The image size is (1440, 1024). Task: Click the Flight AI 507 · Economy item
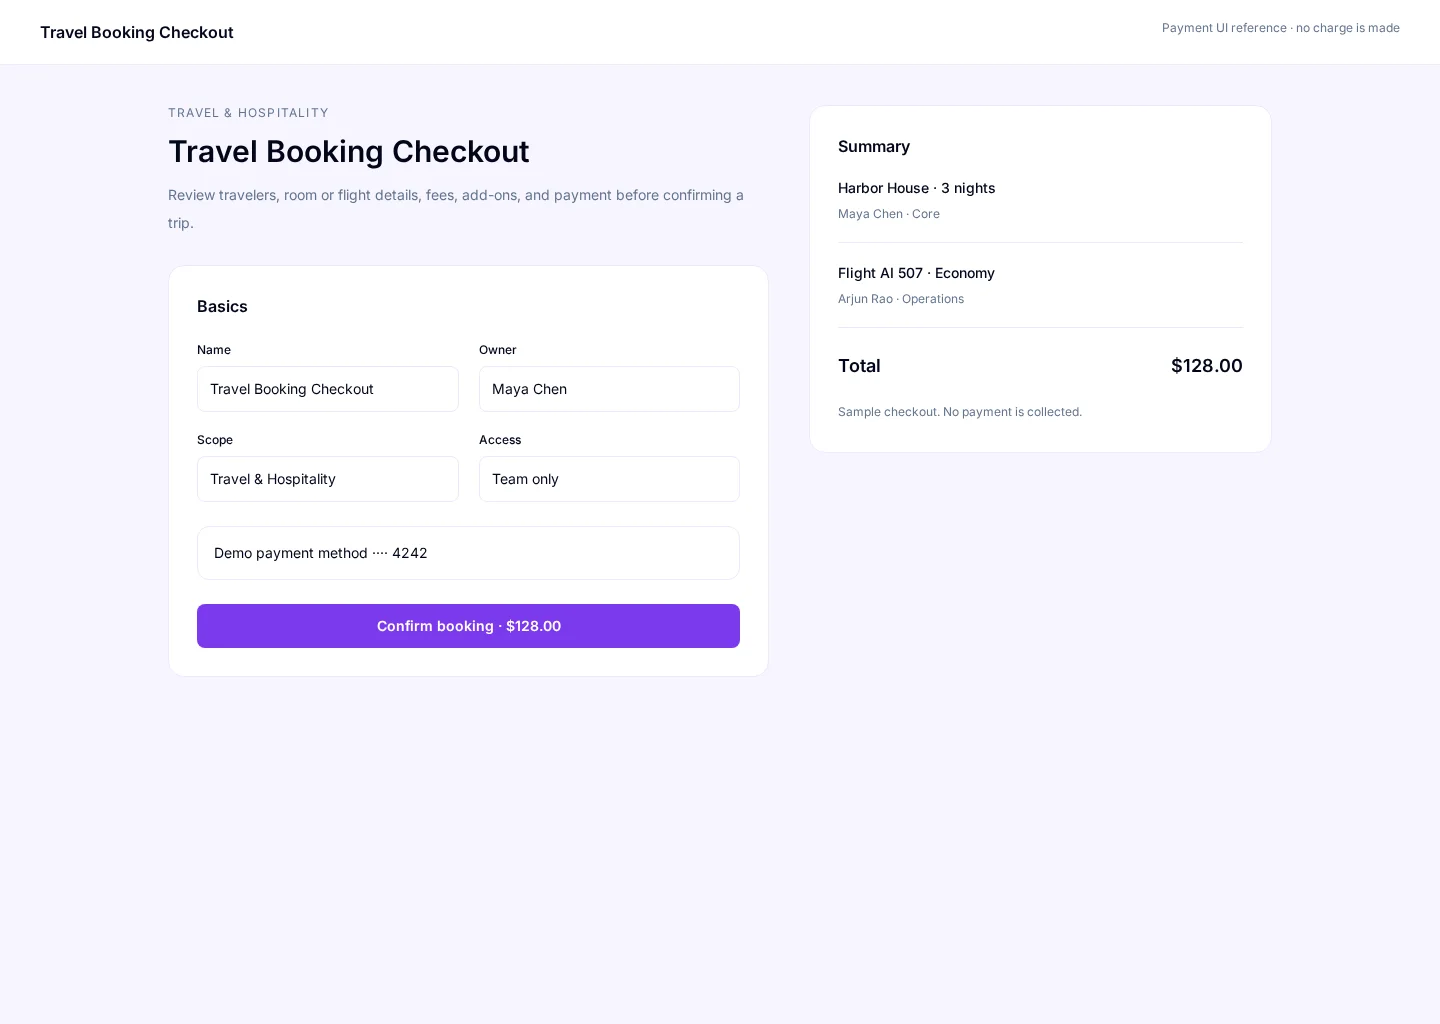click(x=916, y=273)
